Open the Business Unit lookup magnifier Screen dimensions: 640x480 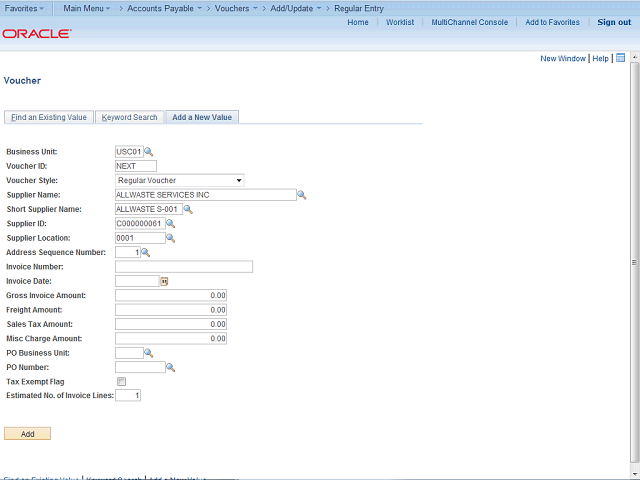pos(149,152)
